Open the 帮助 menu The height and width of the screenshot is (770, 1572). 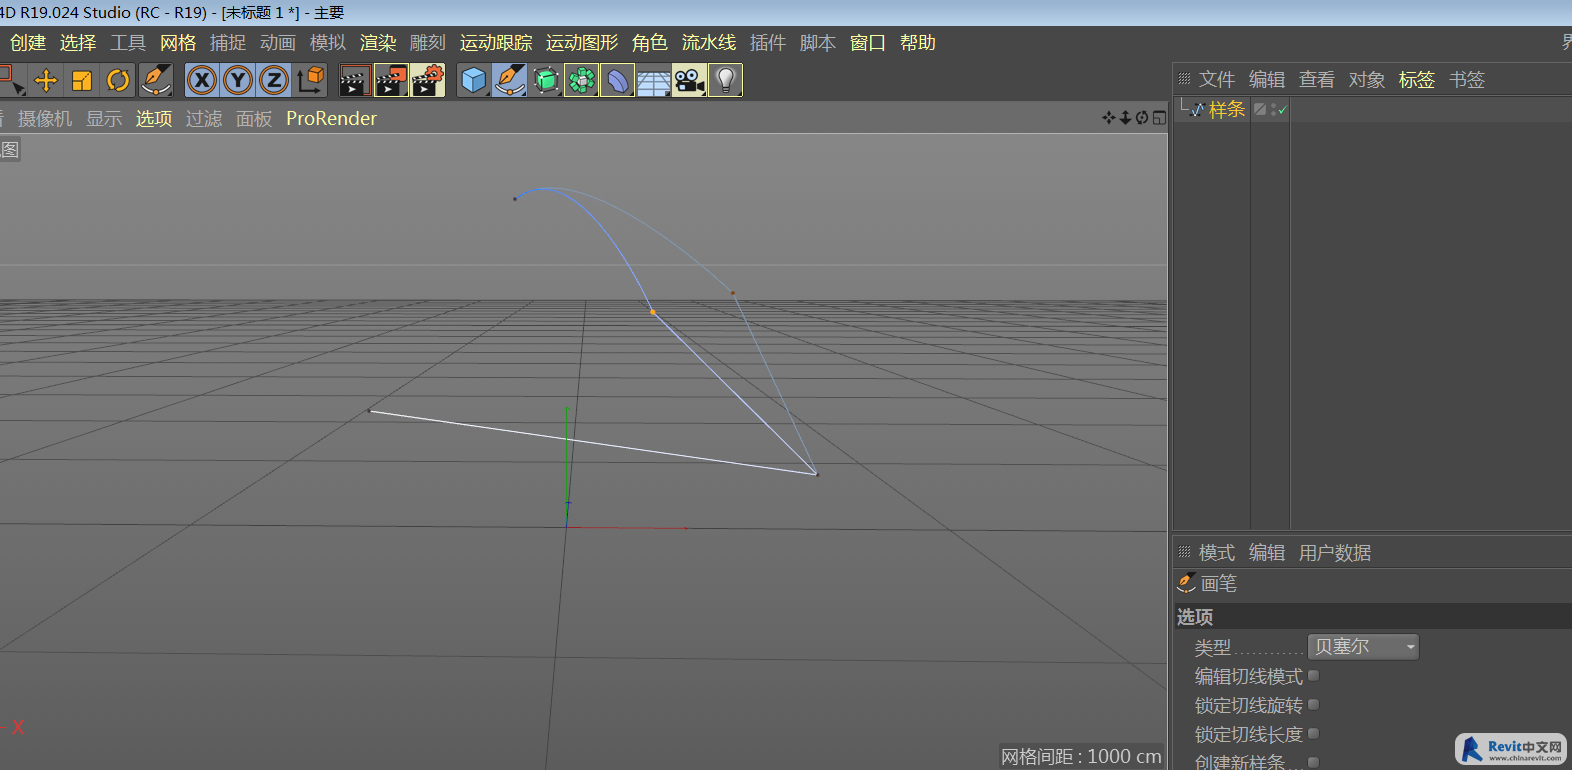click(918, 43)
